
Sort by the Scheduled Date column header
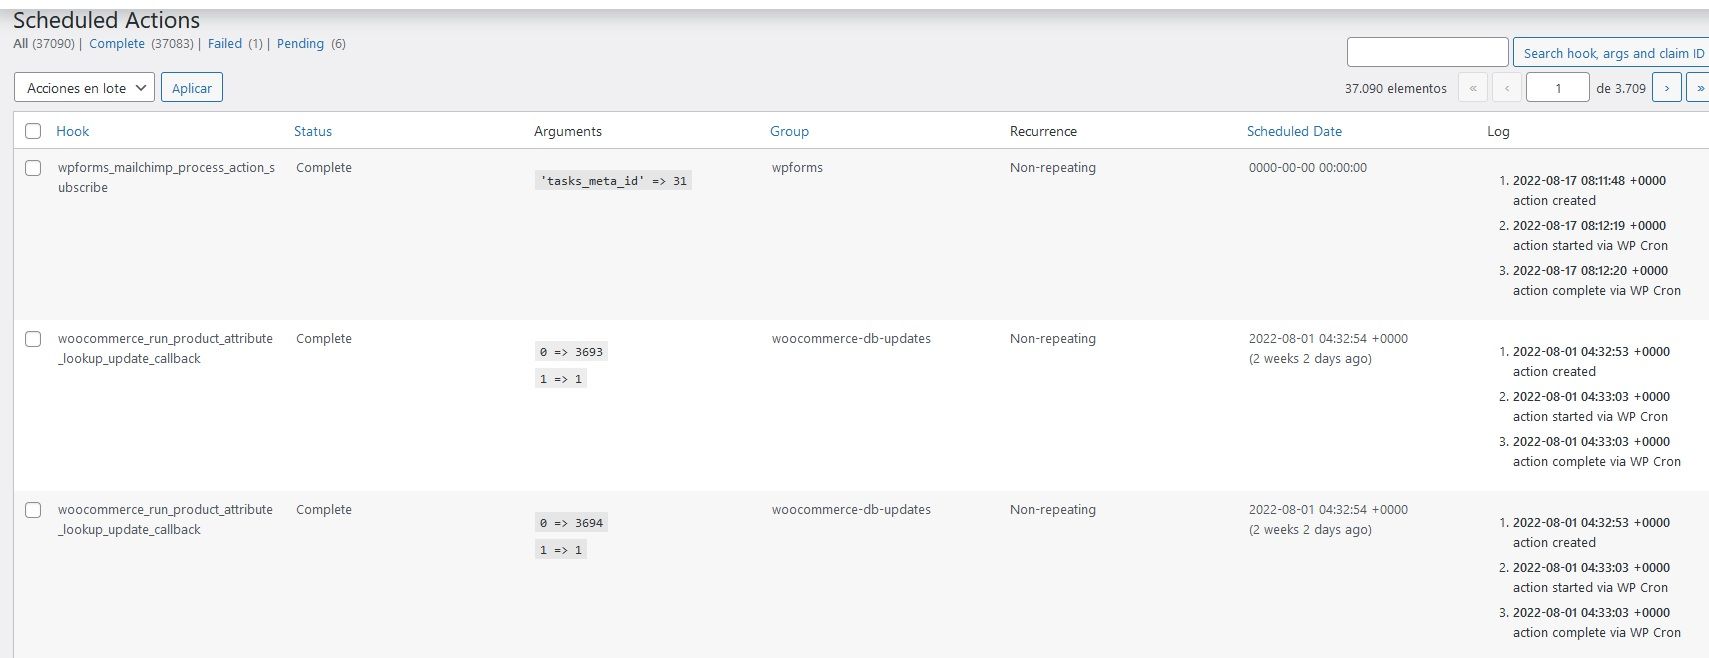pos(1294,131)
